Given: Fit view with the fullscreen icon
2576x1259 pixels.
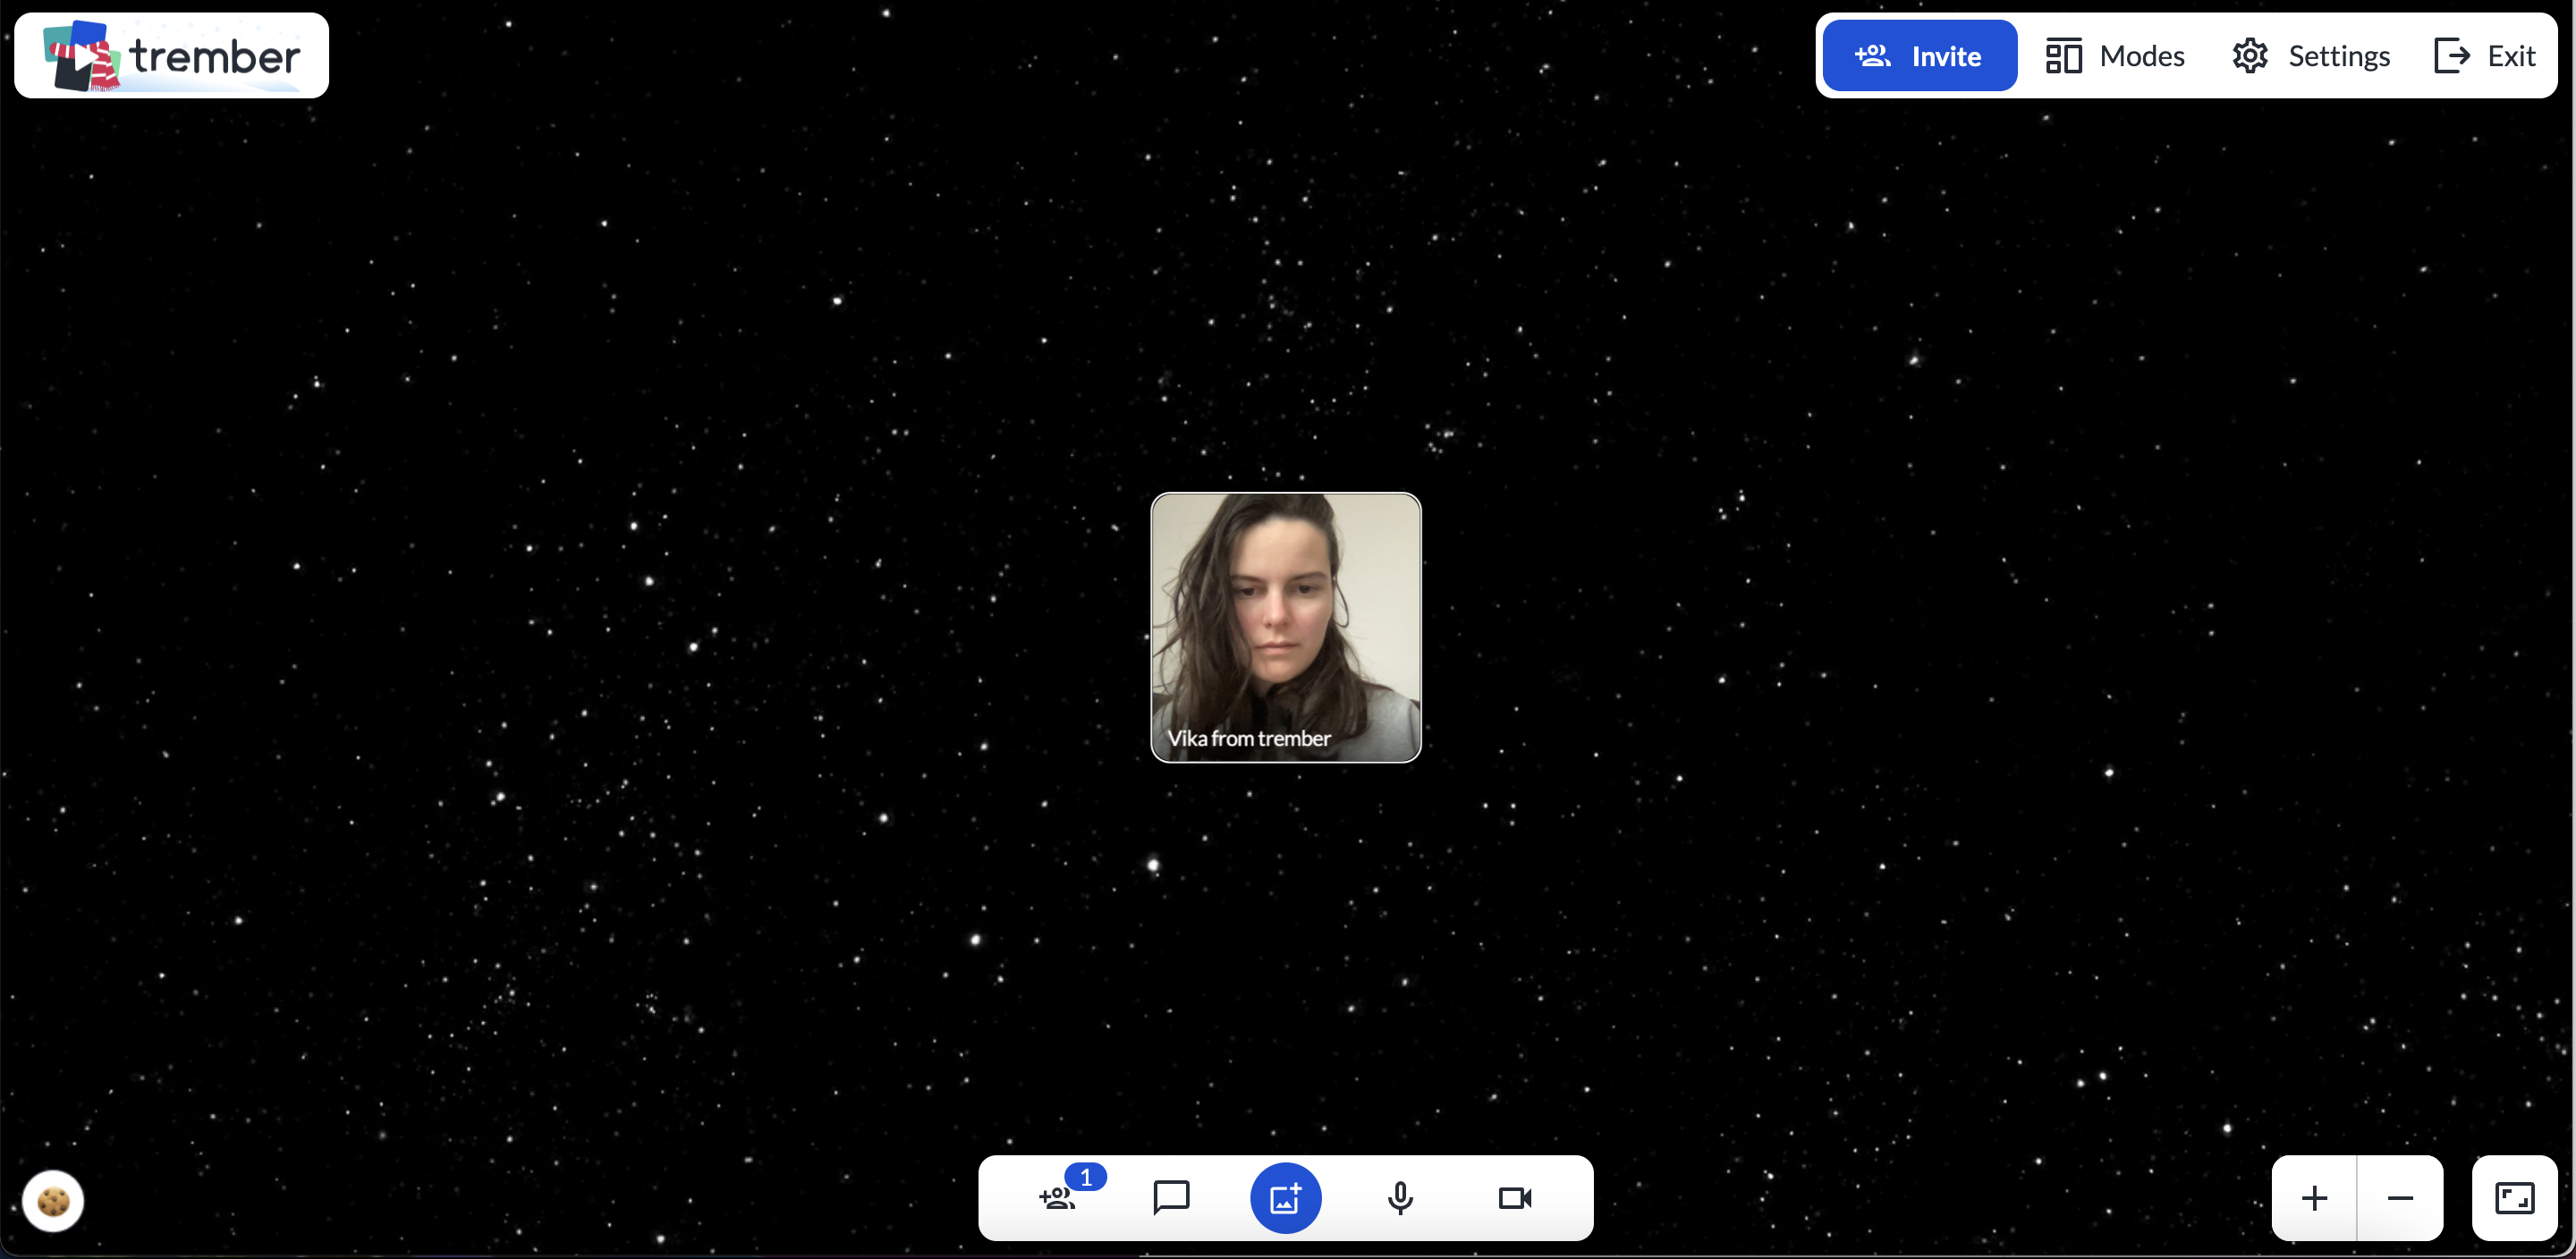Looking at the screenshot, I should click(x=2515, y=1198).
